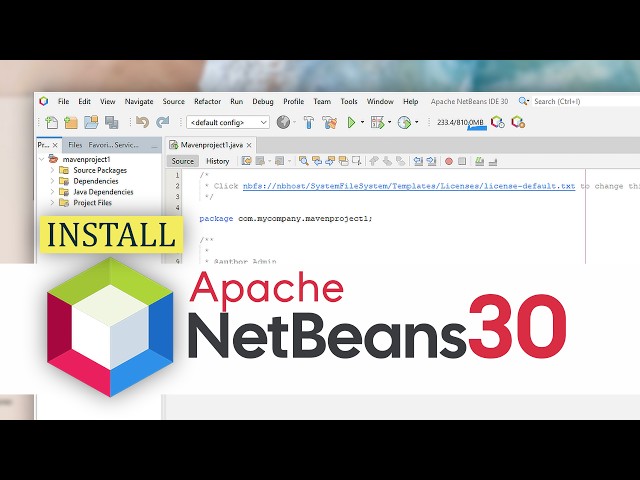Click the Search (Ctrl+I) field
This screenshot has height=480, width=640.
pyautogui.click(x=586, y=101)
